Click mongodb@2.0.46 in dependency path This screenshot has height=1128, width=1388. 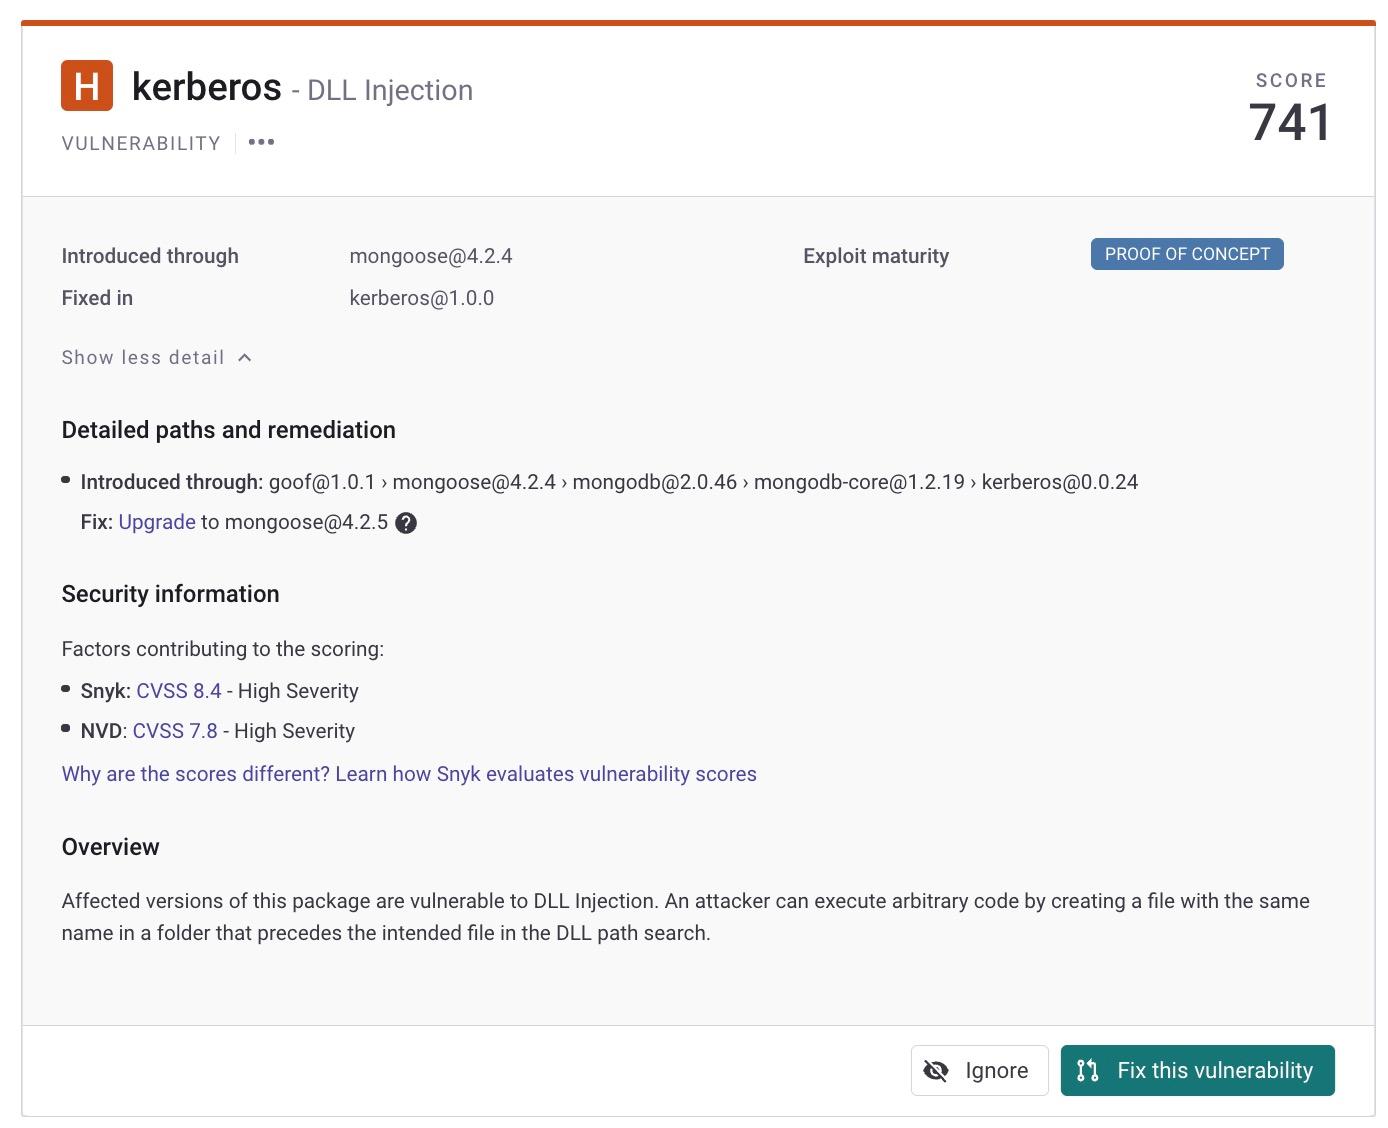pyautogui.click(x=654, y=482)
